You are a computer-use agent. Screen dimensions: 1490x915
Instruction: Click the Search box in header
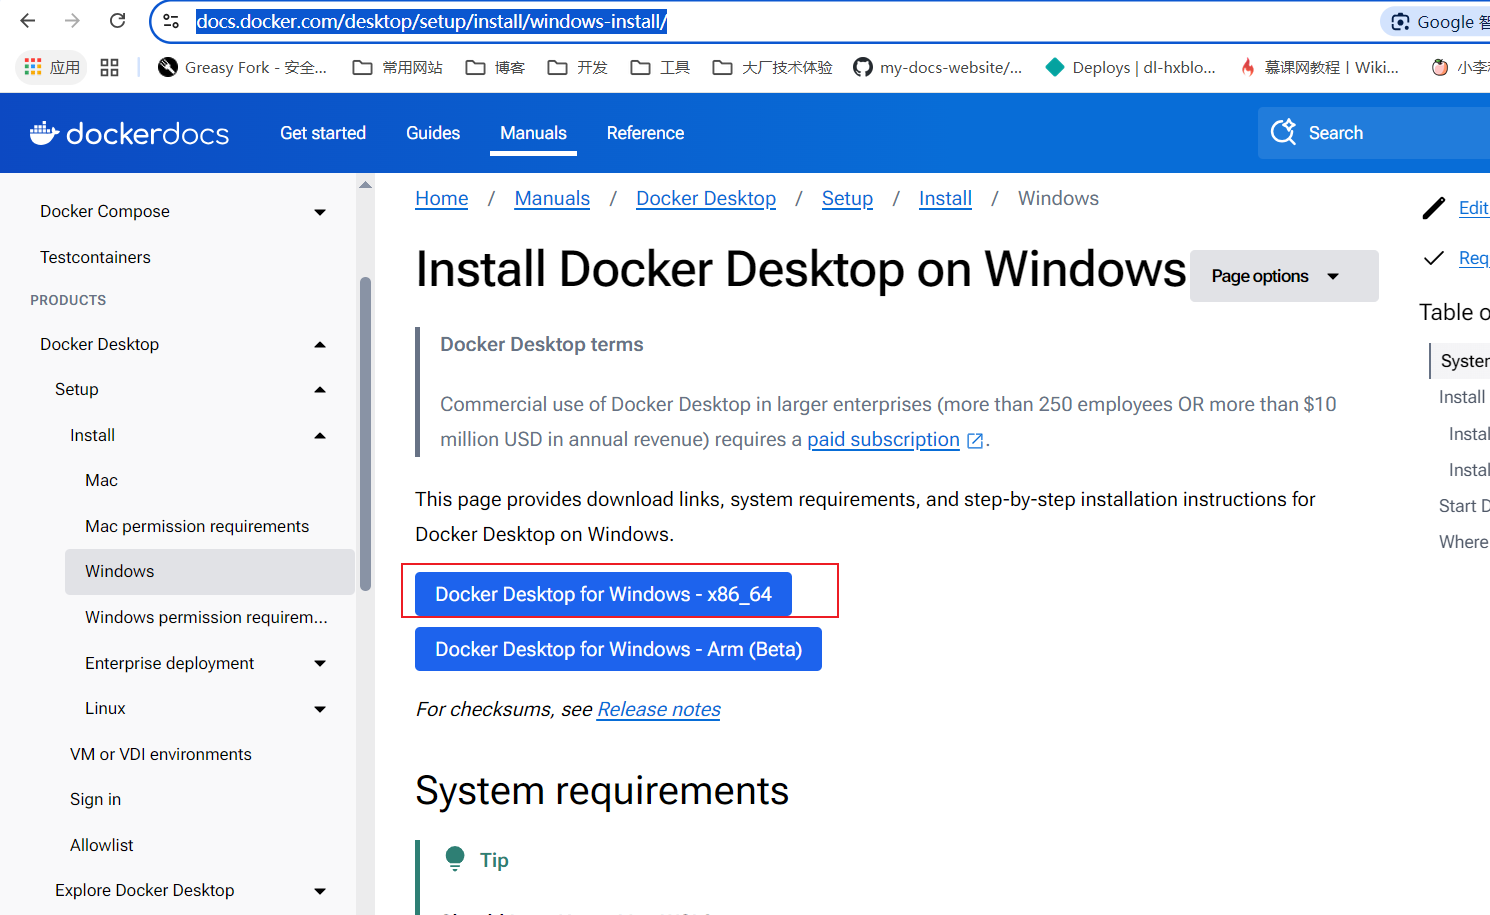[1374, 133]
